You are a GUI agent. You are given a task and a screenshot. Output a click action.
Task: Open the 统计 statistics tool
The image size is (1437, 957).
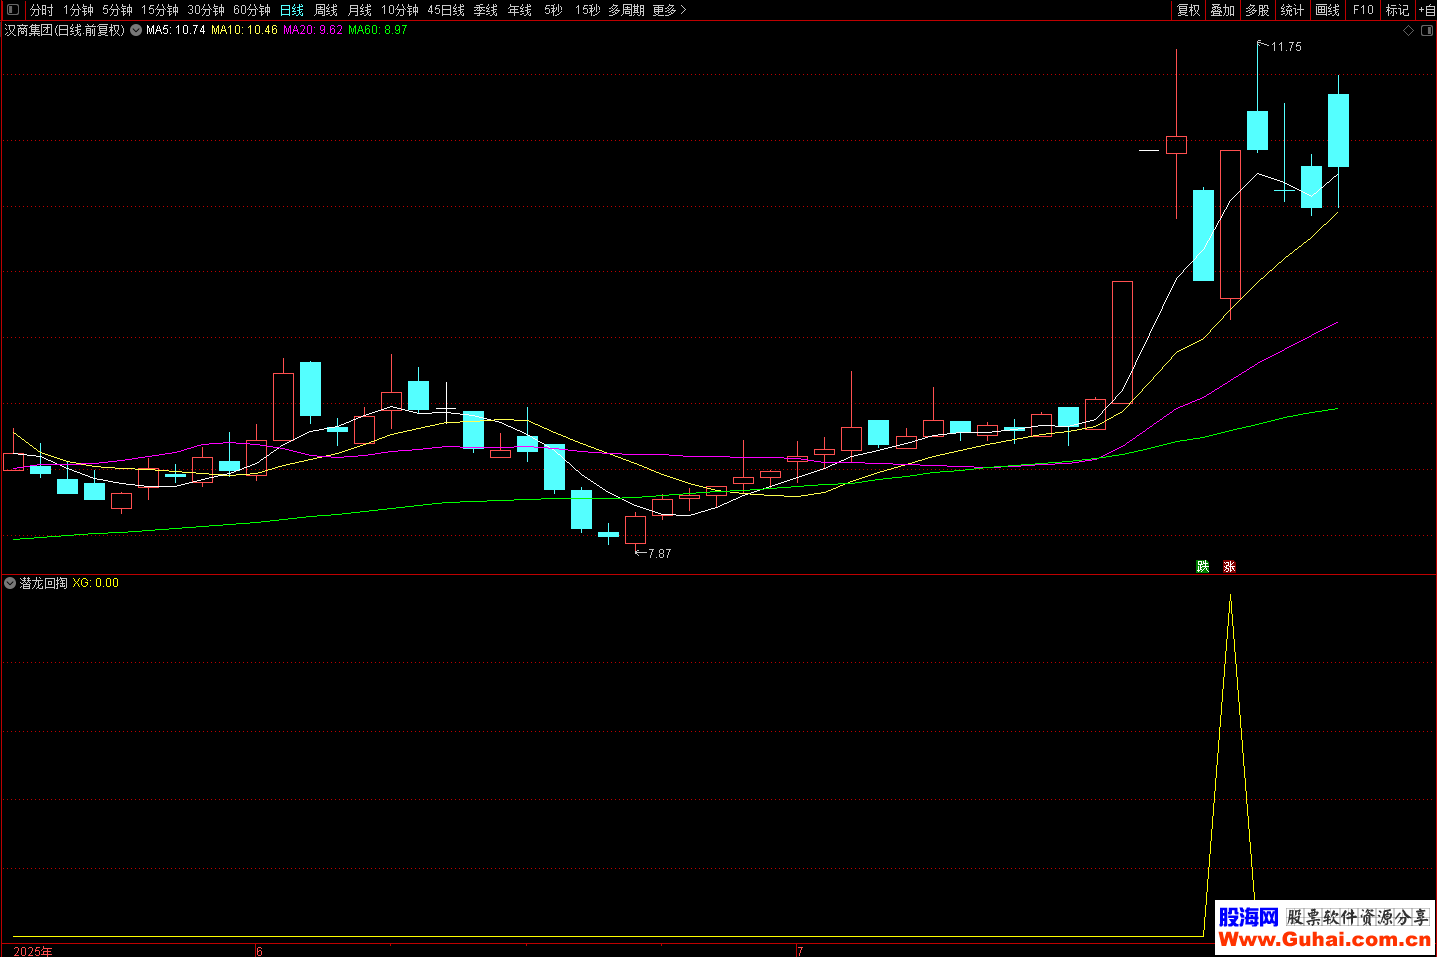point(1292,10)
